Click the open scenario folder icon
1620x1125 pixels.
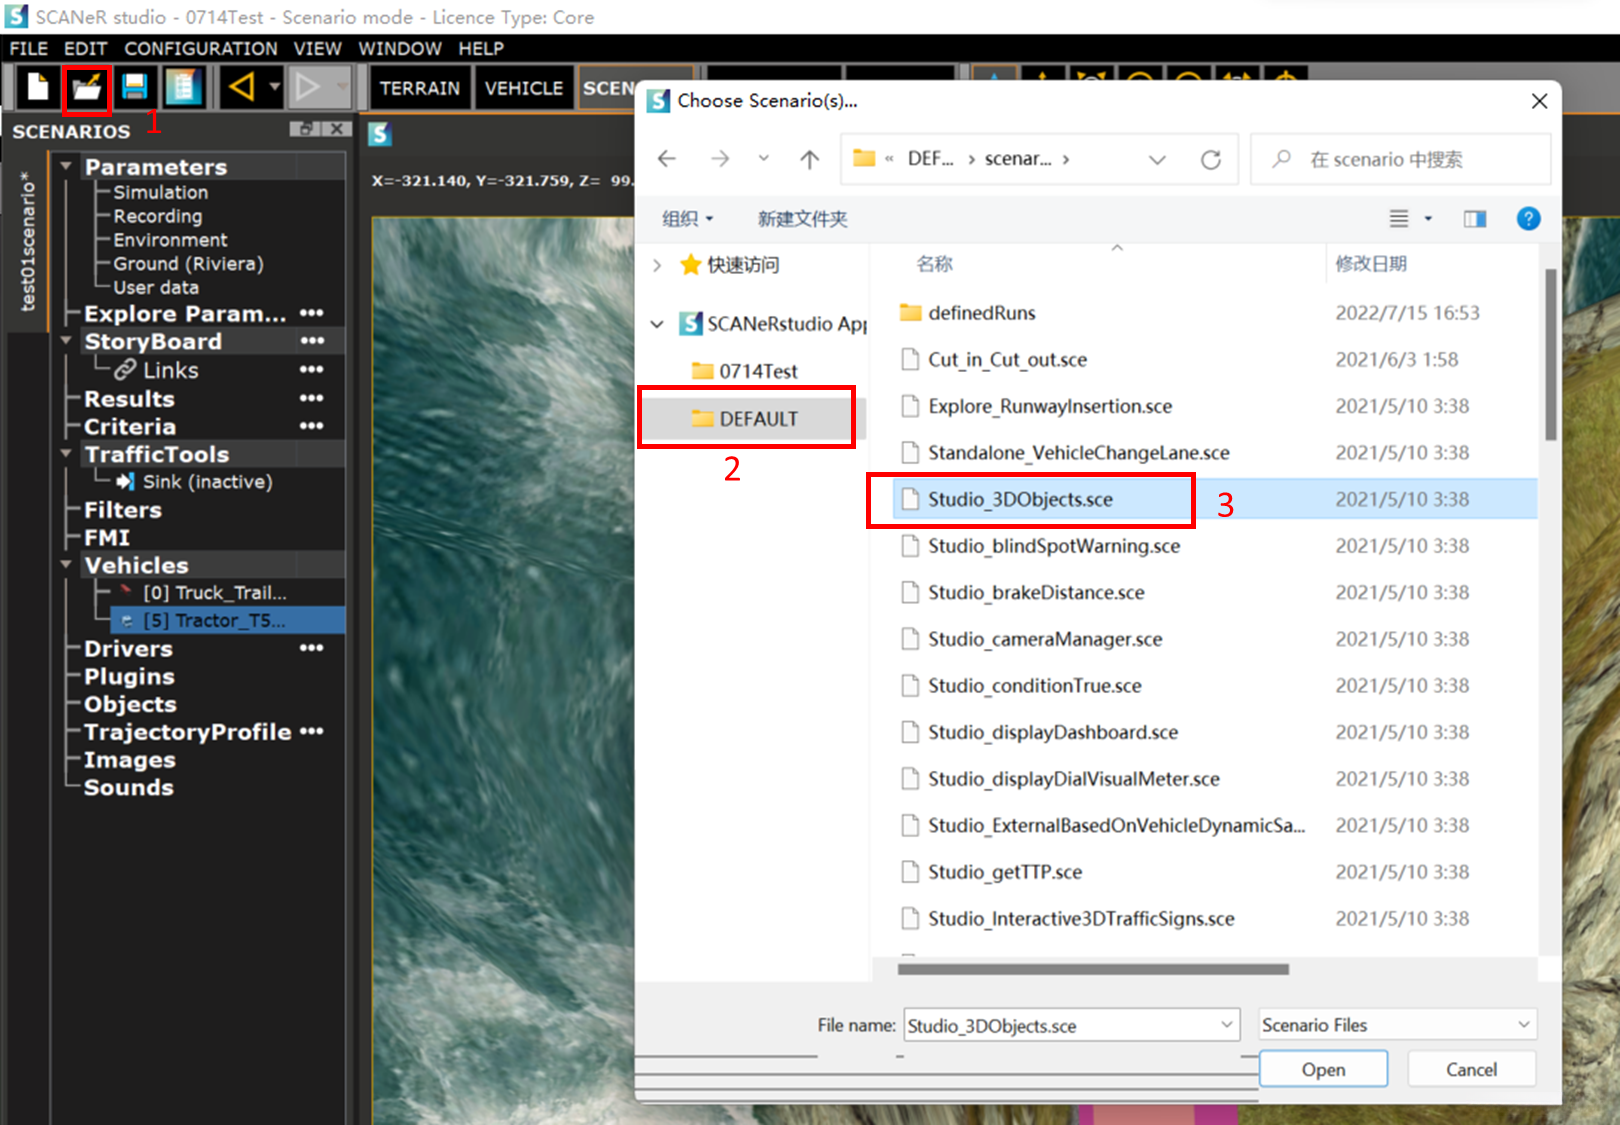(86, 88)
